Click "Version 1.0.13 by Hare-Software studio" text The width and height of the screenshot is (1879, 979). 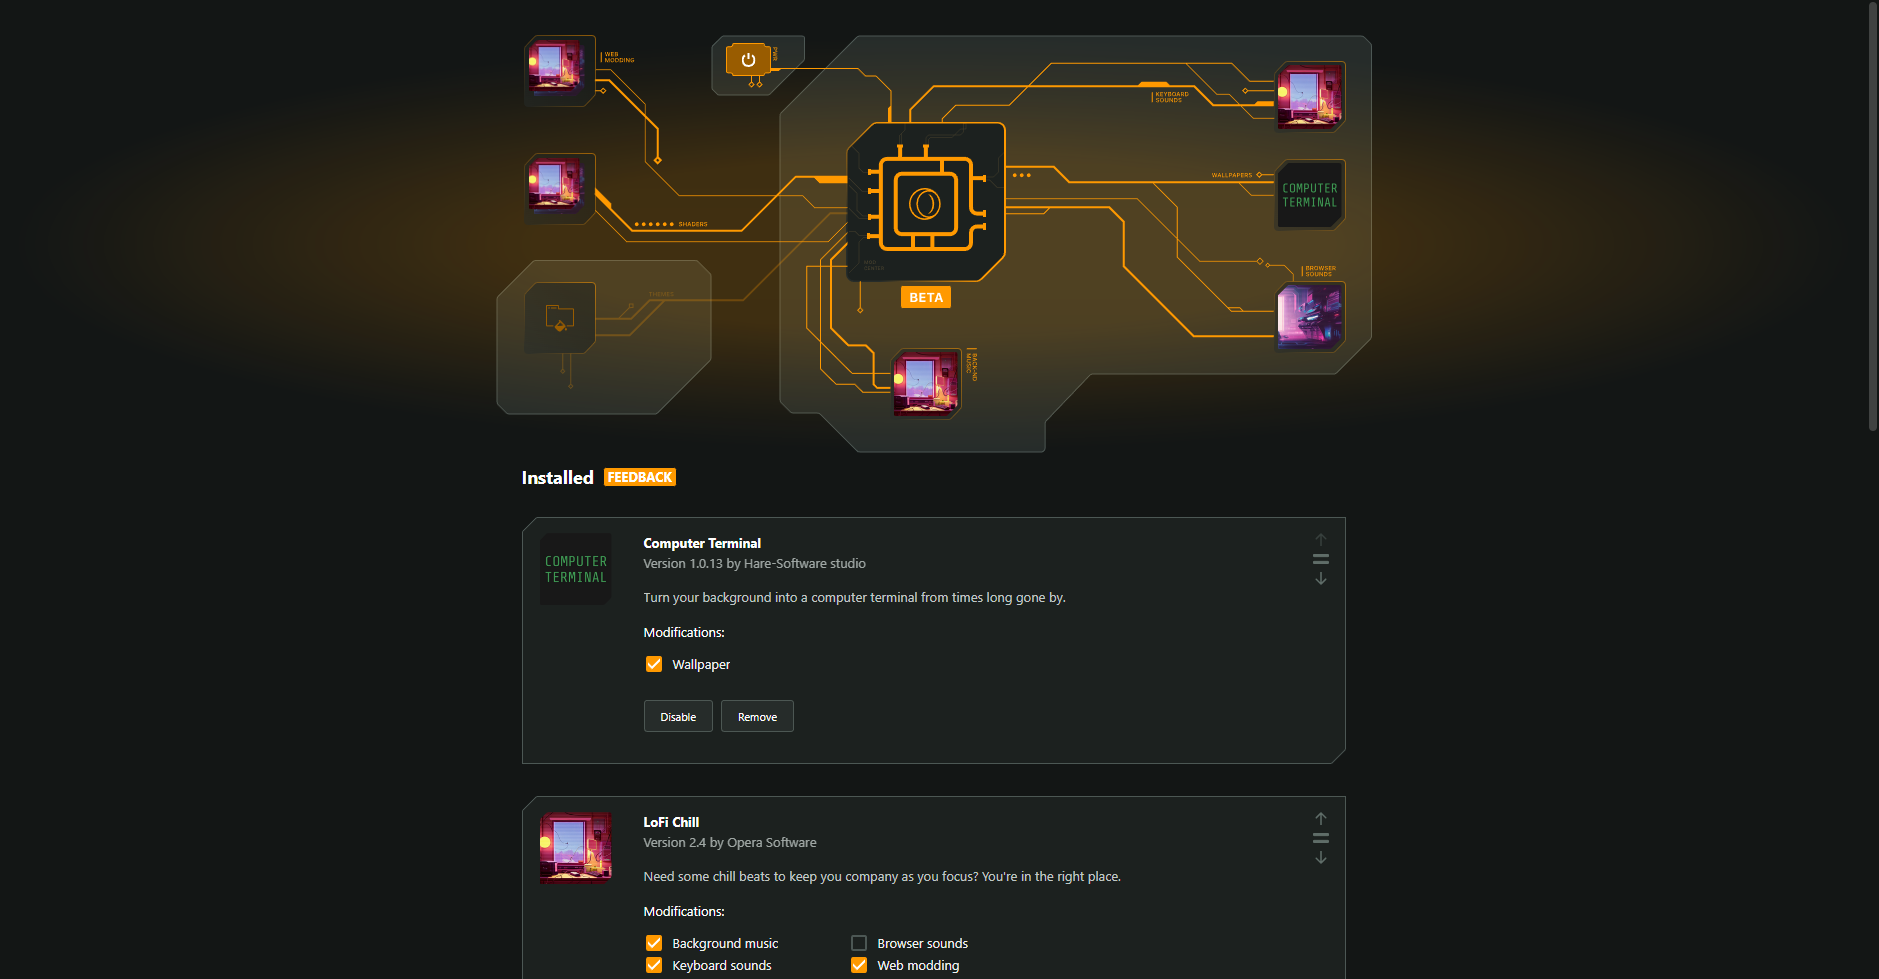click(754, 564)
